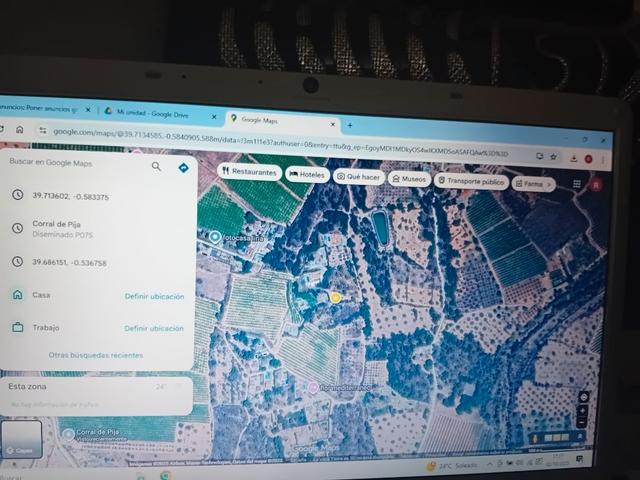Zoom in with the plus button
Viewport: 640px width, 480px height.
click(x=583, y=412)
